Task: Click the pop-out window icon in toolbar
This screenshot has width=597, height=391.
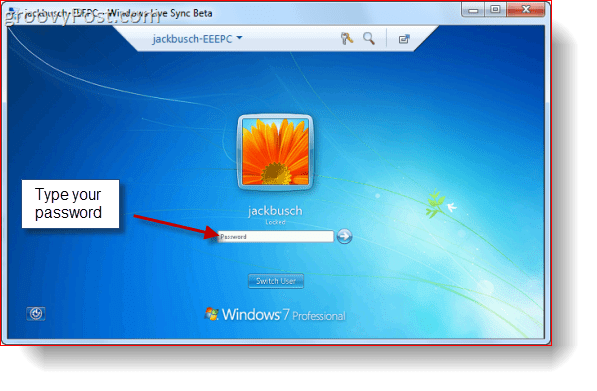Action: pos(404,39)
